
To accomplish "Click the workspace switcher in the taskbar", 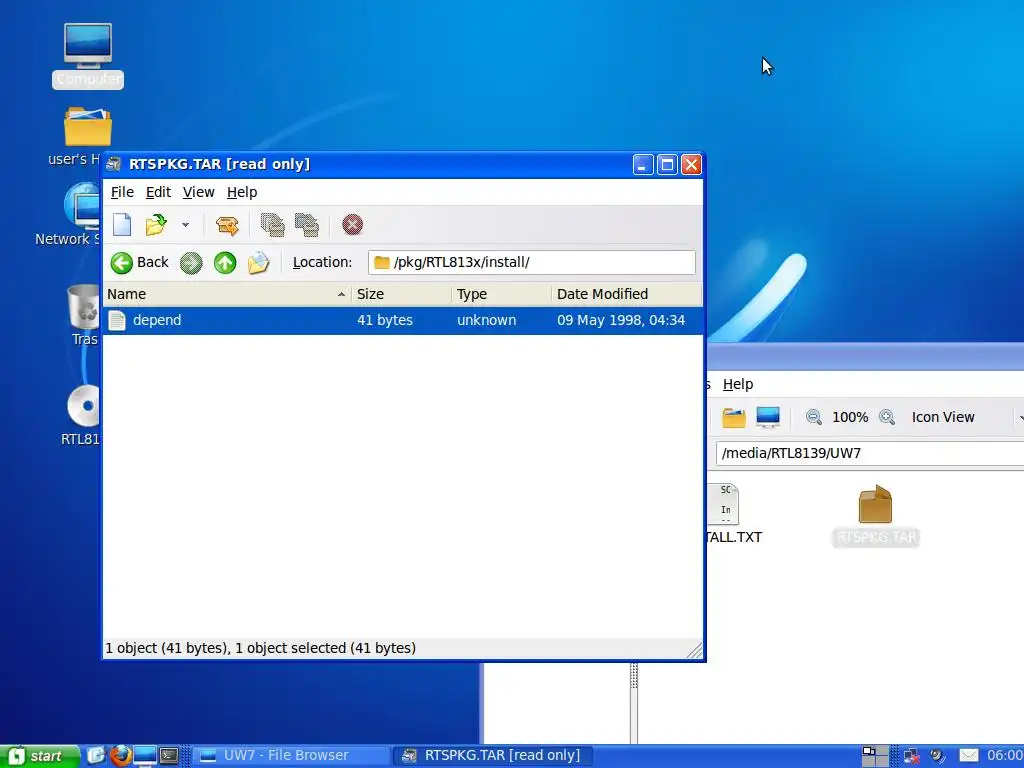I will pyautogui.click(x=875, y=756).
